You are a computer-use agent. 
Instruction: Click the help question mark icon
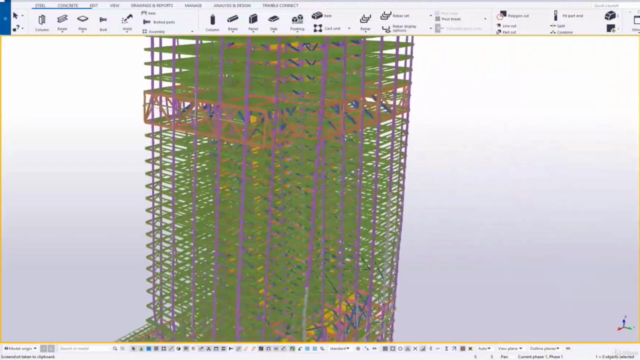click(x=16, y=28)
